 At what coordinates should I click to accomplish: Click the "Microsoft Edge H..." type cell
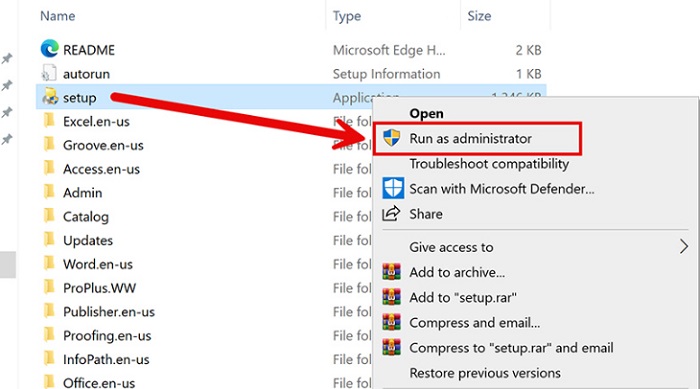click(x=389, y=50)
